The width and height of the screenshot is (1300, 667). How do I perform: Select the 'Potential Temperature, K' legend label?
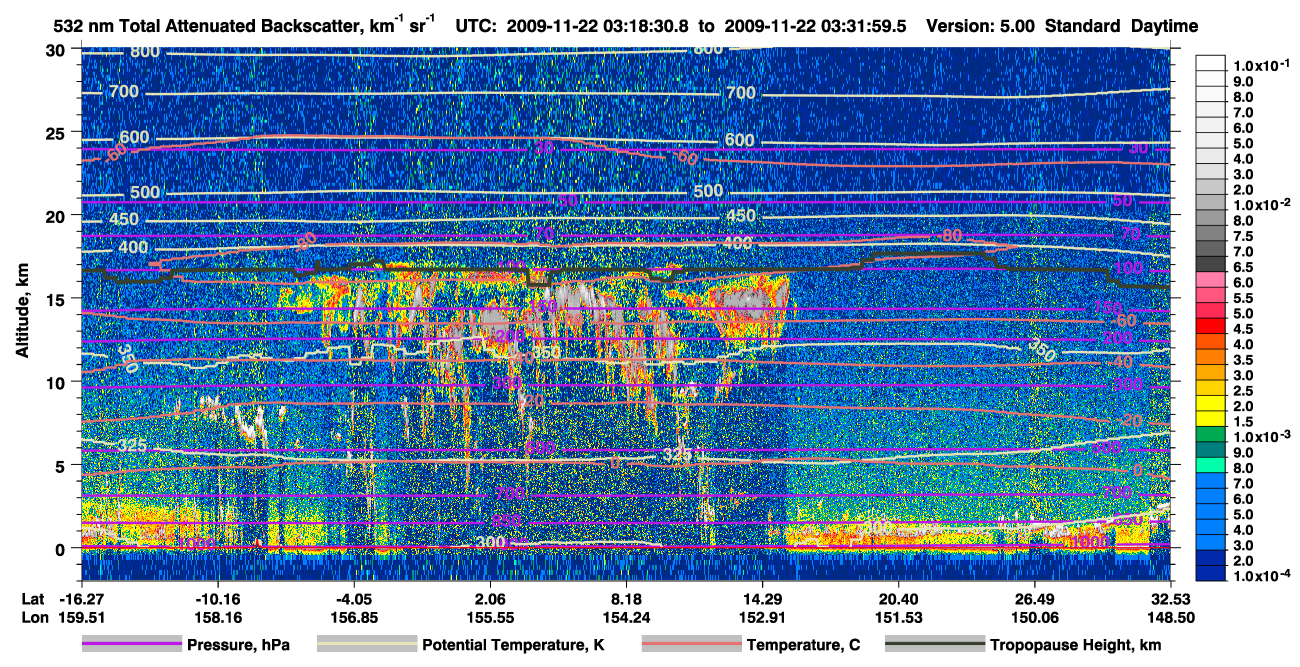(513, 645)
